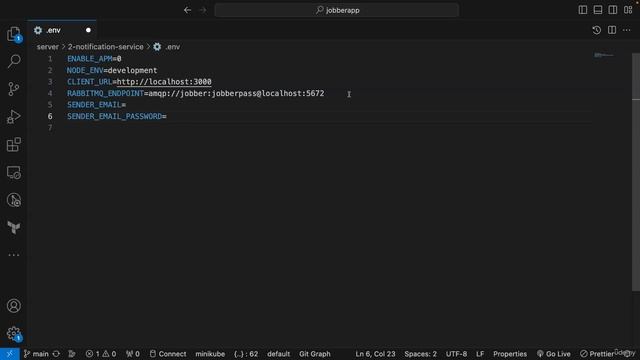The height and width of the screenshot is (360, 640).
Task: Click the NODE_ENV variable on line 2
Action: pyautogui.click(x=85, y=71)
